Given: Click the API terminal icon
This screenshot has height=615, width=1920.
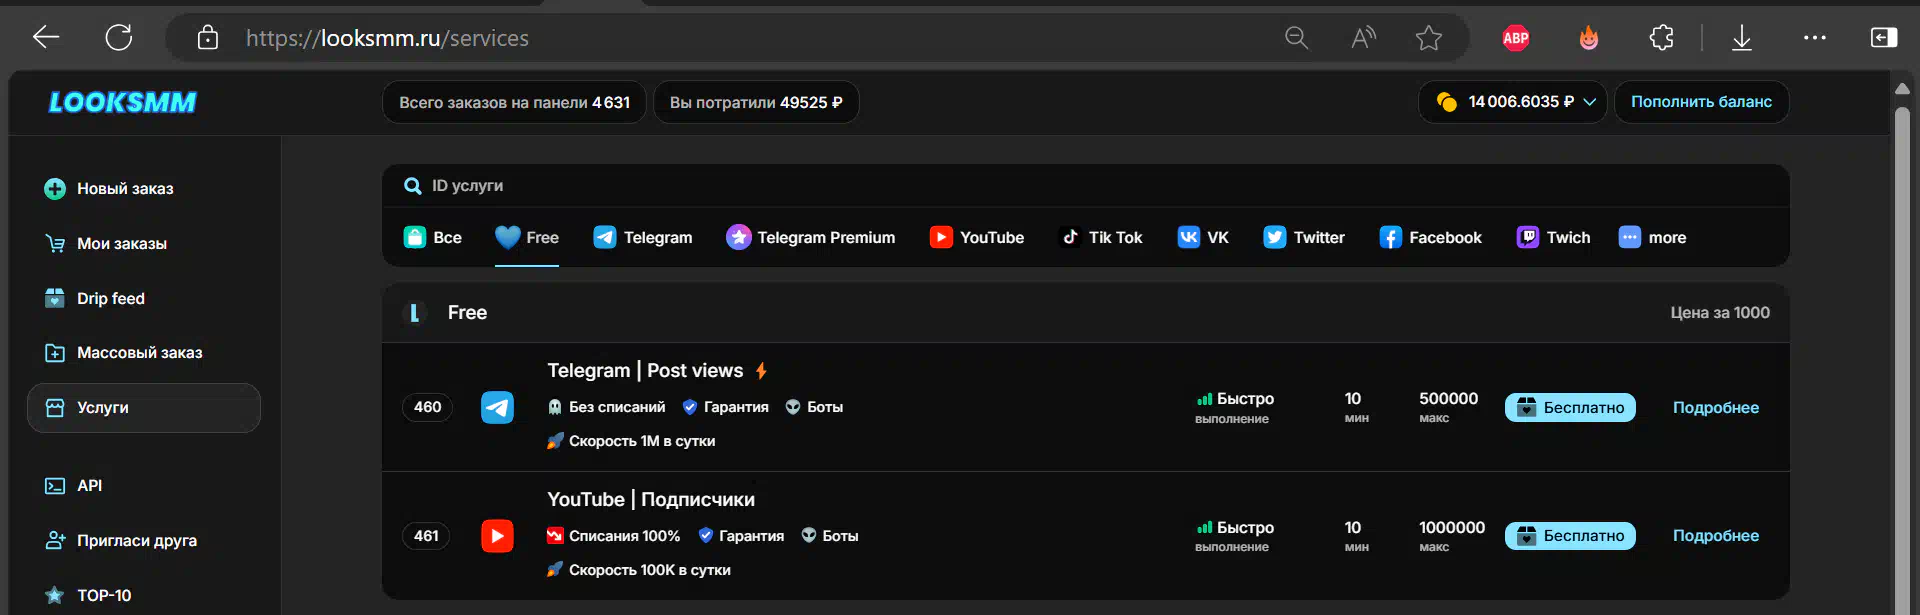Looking at the screenshot, I should point(55,485).
